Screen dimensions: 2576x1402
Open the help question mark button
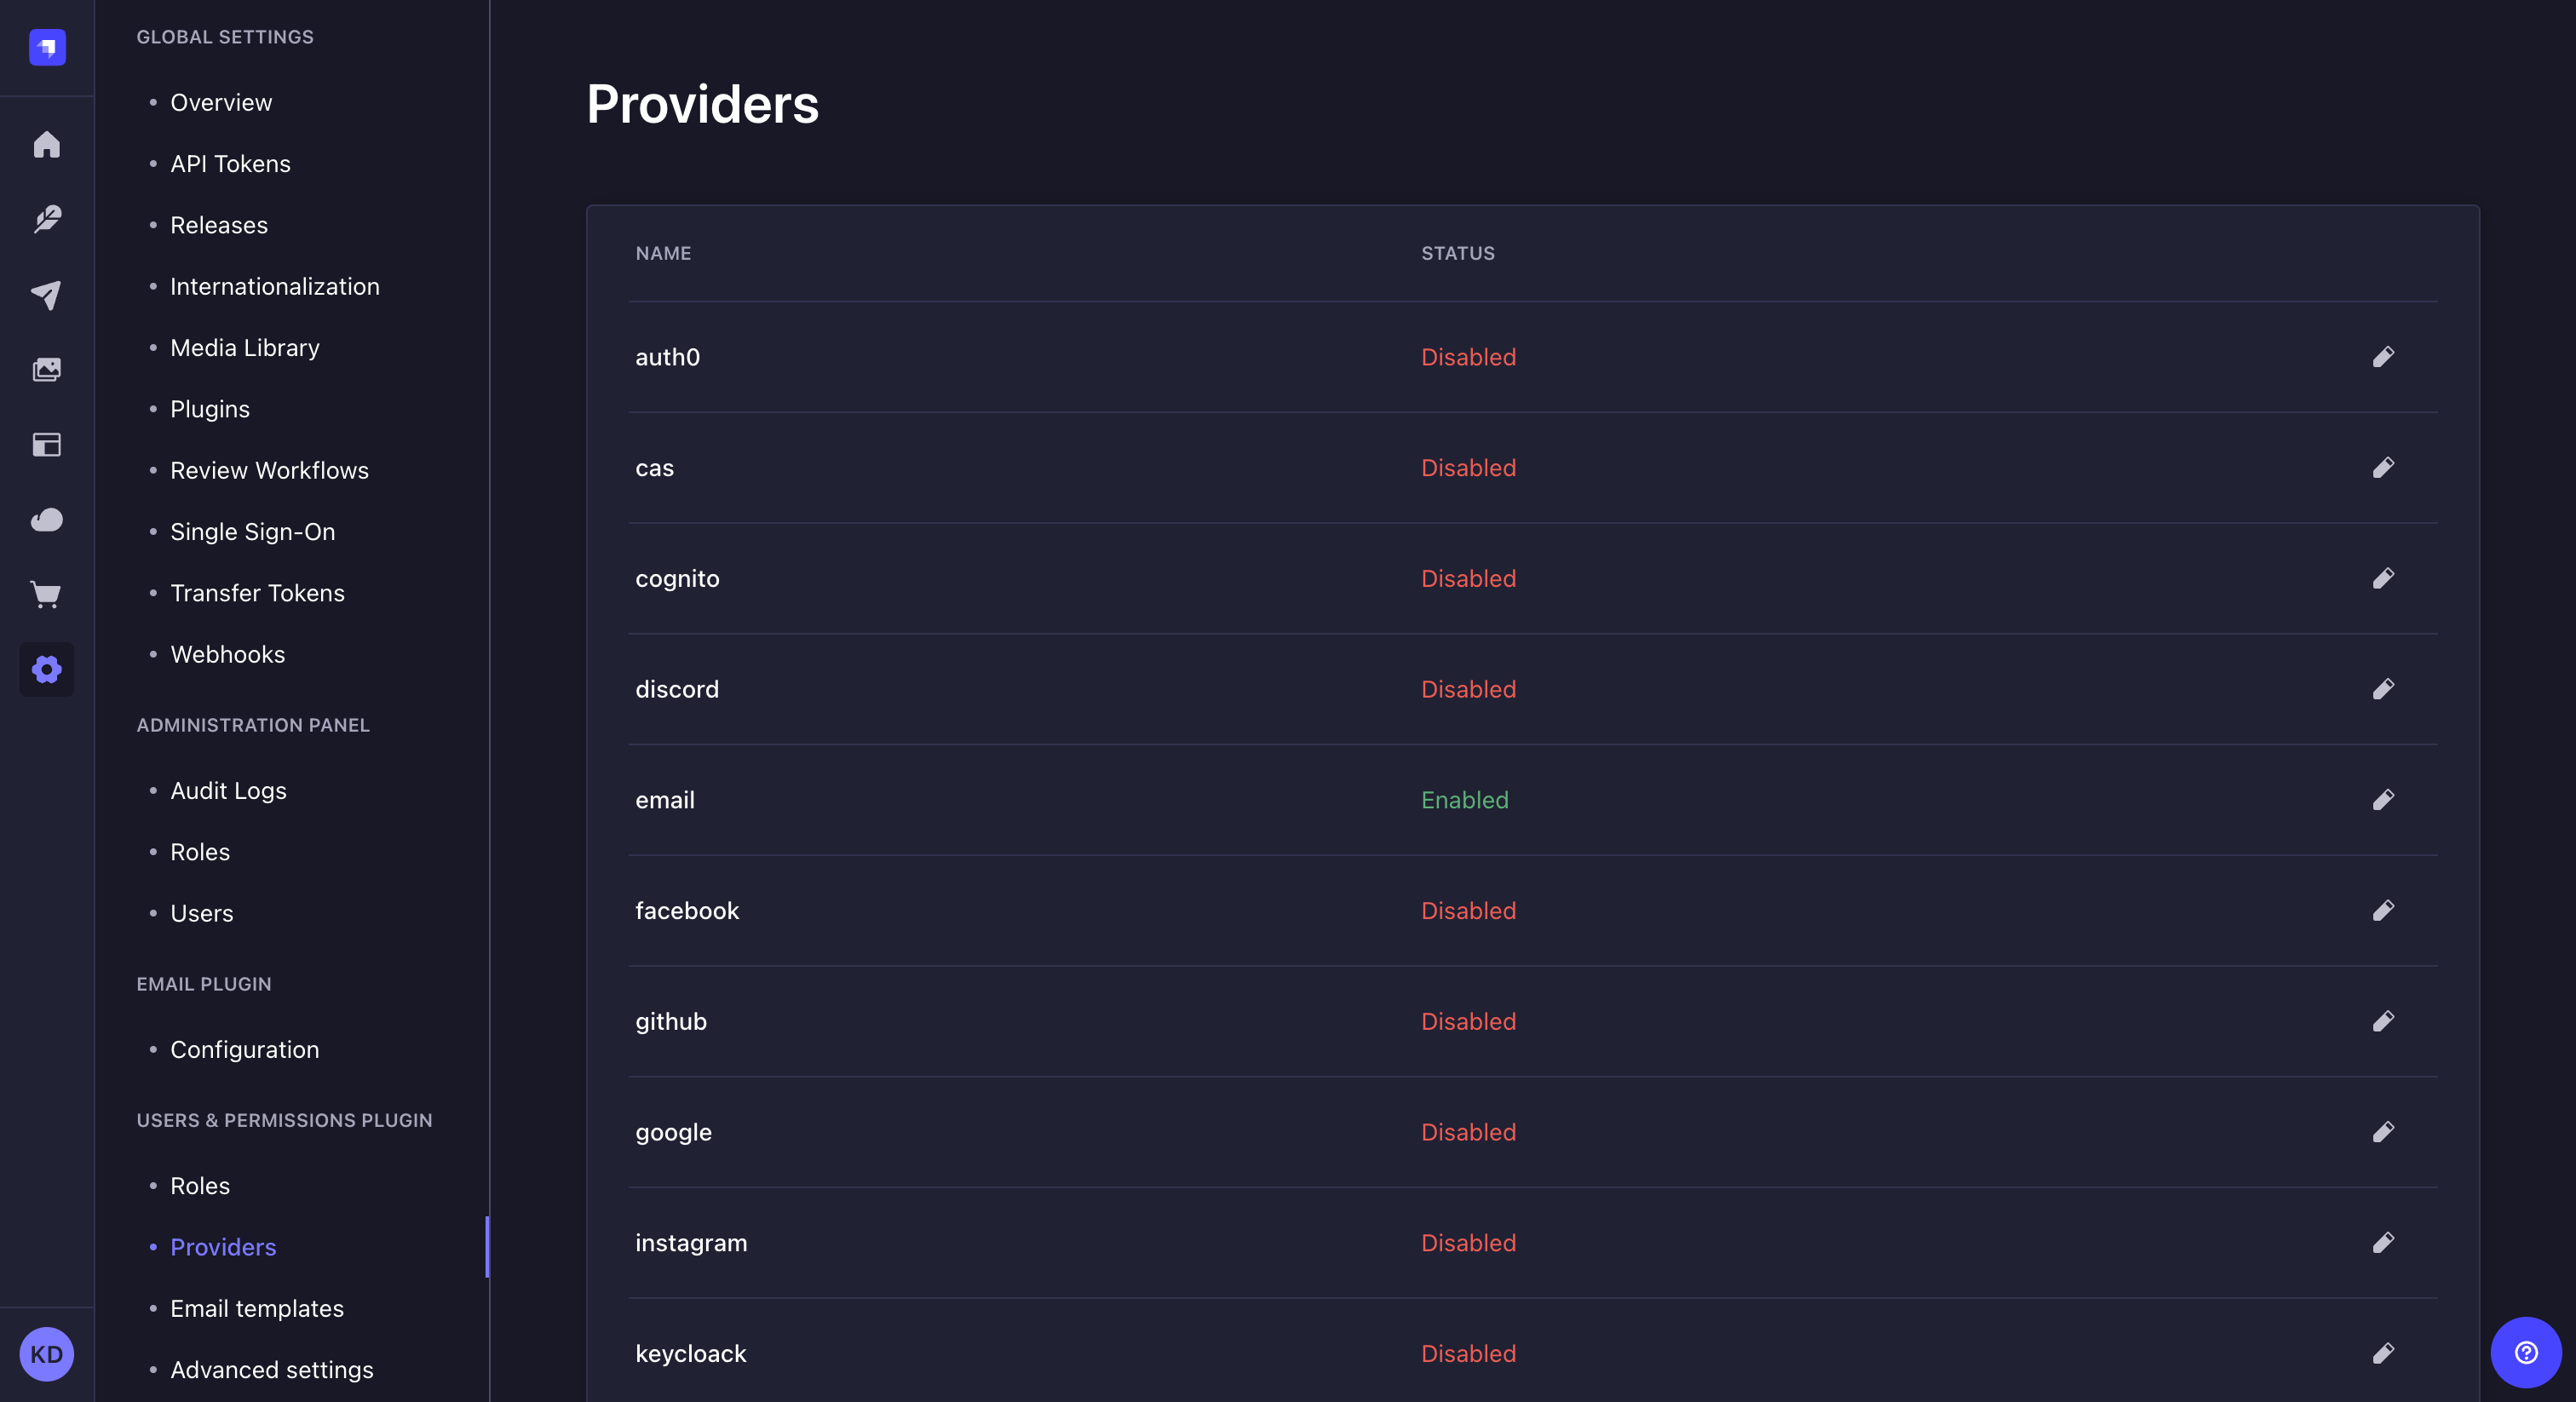(x=2524, y=1352)
